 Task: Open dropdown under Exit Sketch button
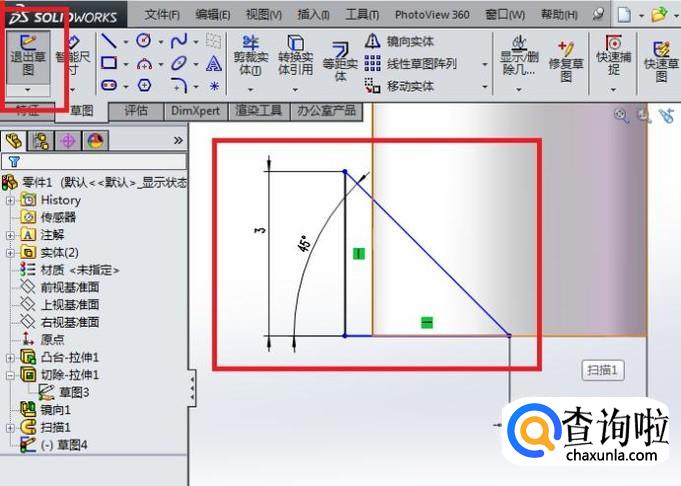pyautogui.click(x=28, y=90)
